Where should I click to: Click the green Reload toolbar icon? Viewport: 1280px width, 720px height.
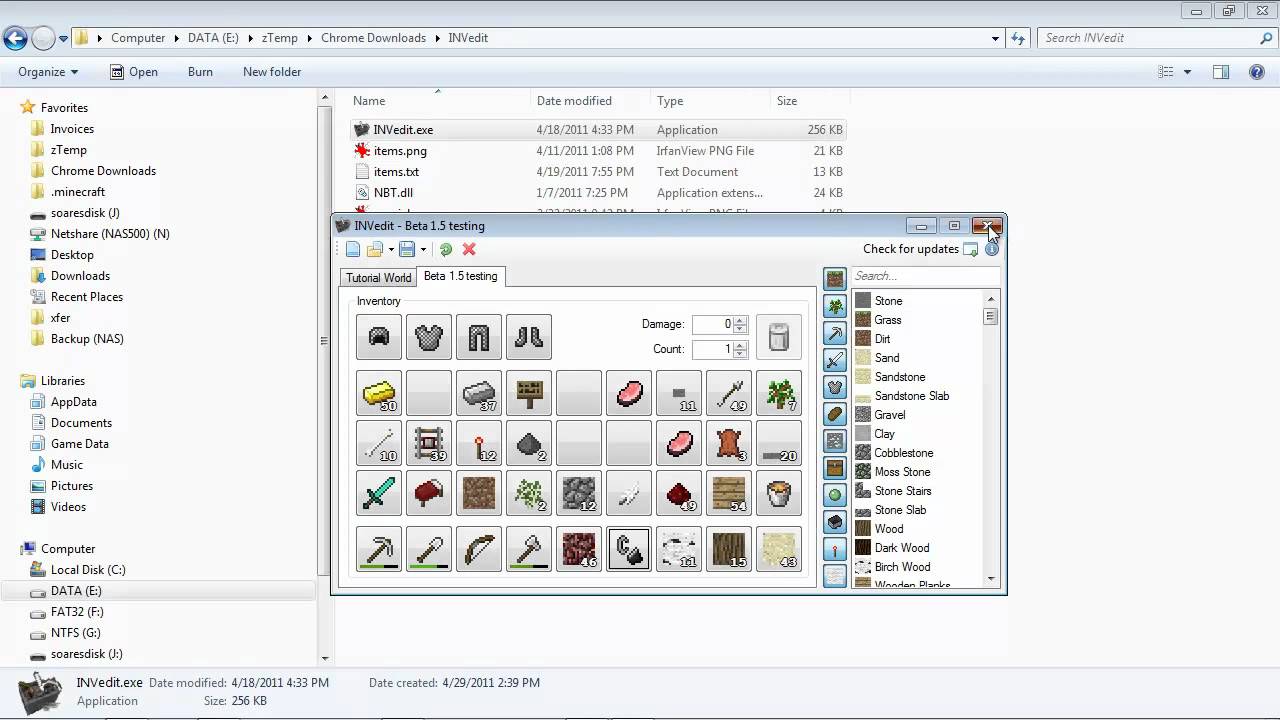[446, 249]
